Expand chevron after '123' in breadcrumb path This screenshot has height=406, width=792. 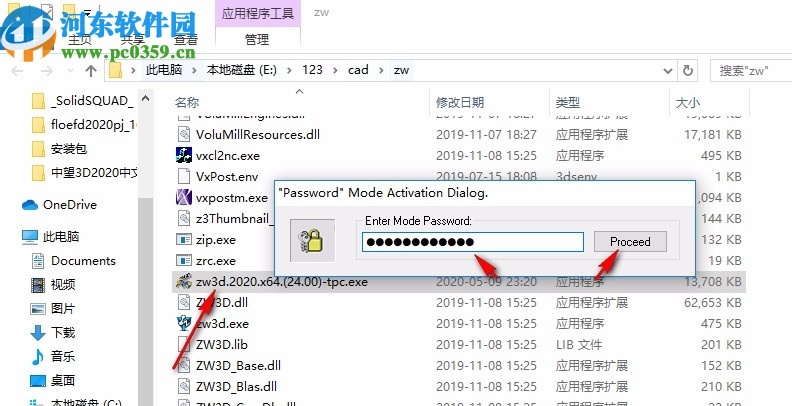coord(336,70)
